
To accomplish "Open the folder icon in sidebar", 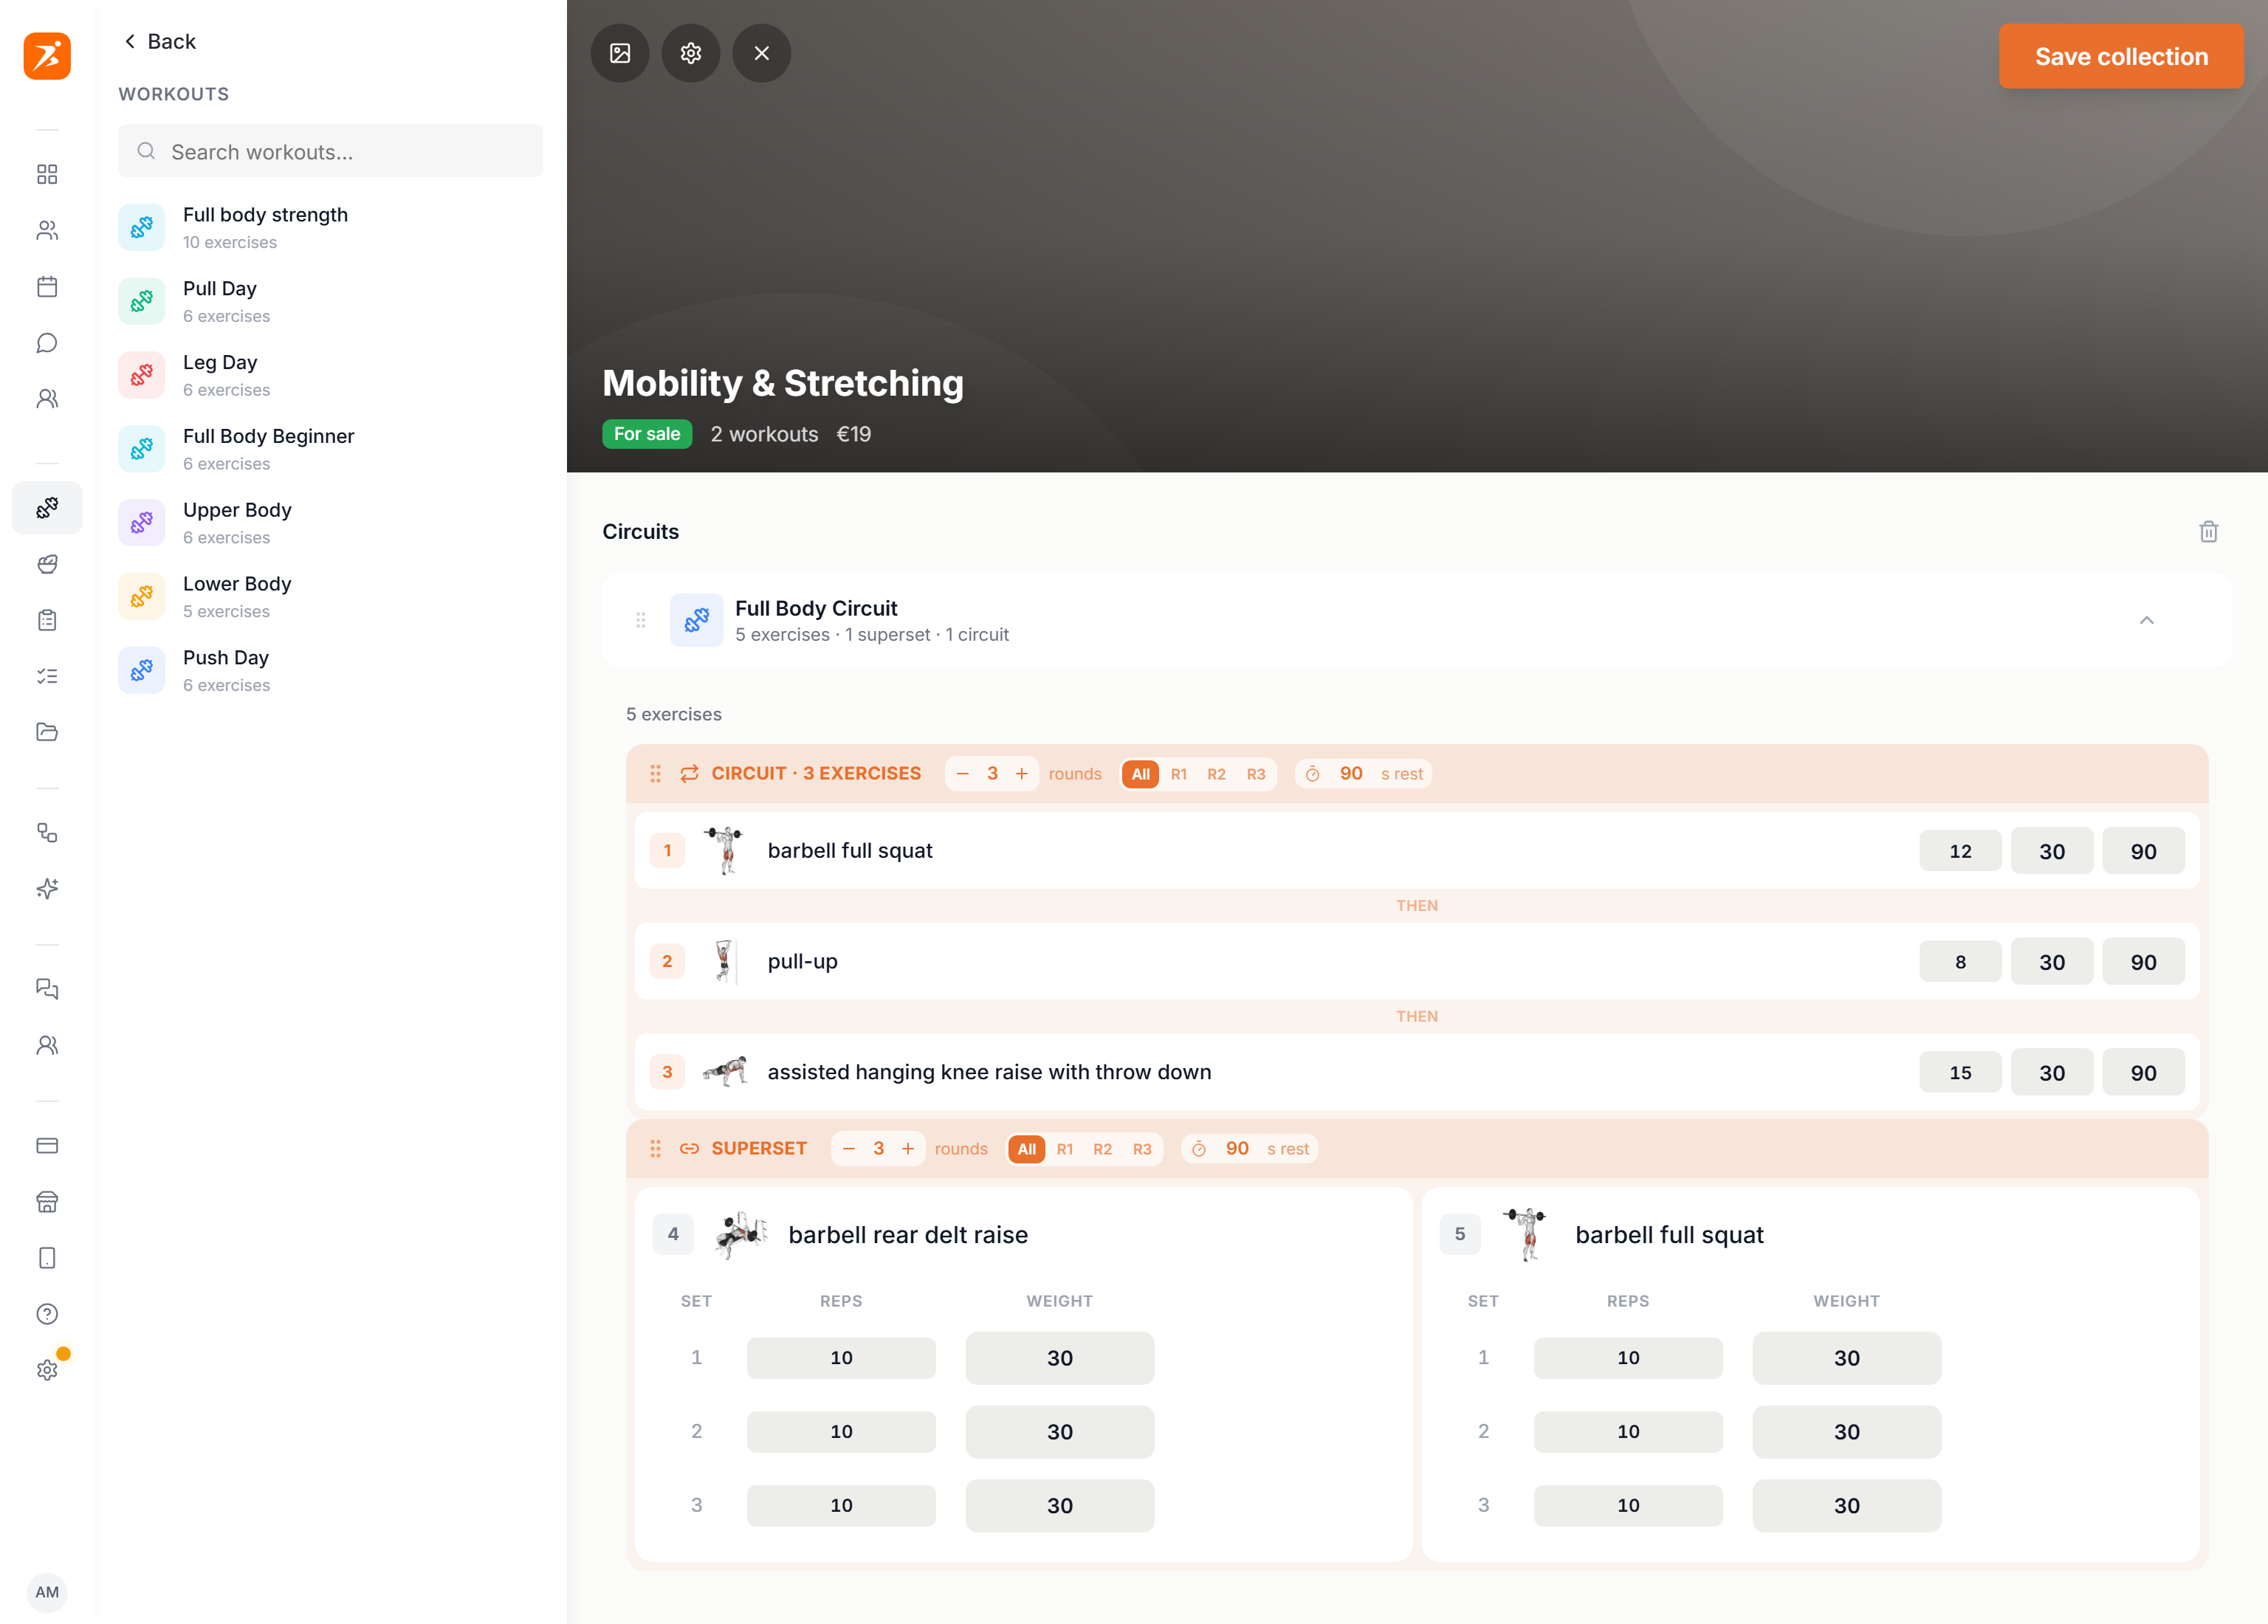I will 47,732.
